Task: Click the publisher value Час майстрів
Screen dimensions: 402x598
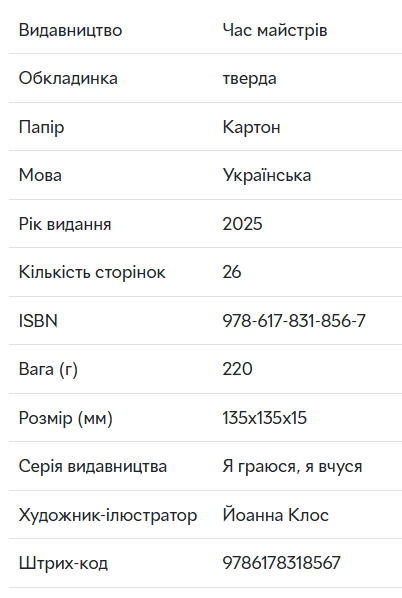Action: (275, 30)
